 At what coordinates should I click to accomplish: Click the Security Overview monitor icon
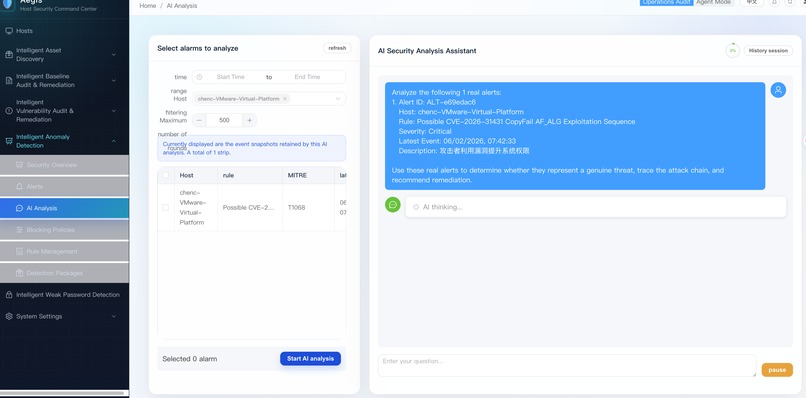coord(20,165)
